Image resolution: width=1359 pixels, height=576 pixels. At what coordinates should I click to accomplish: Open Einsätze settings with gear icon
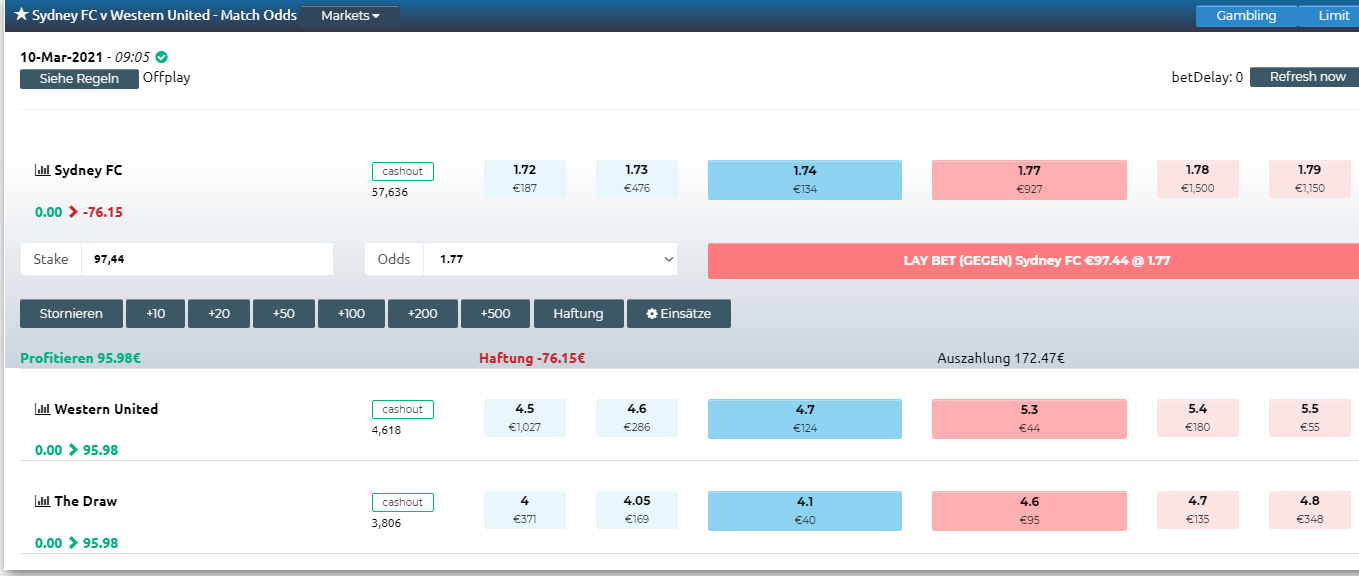coord(679,314)
